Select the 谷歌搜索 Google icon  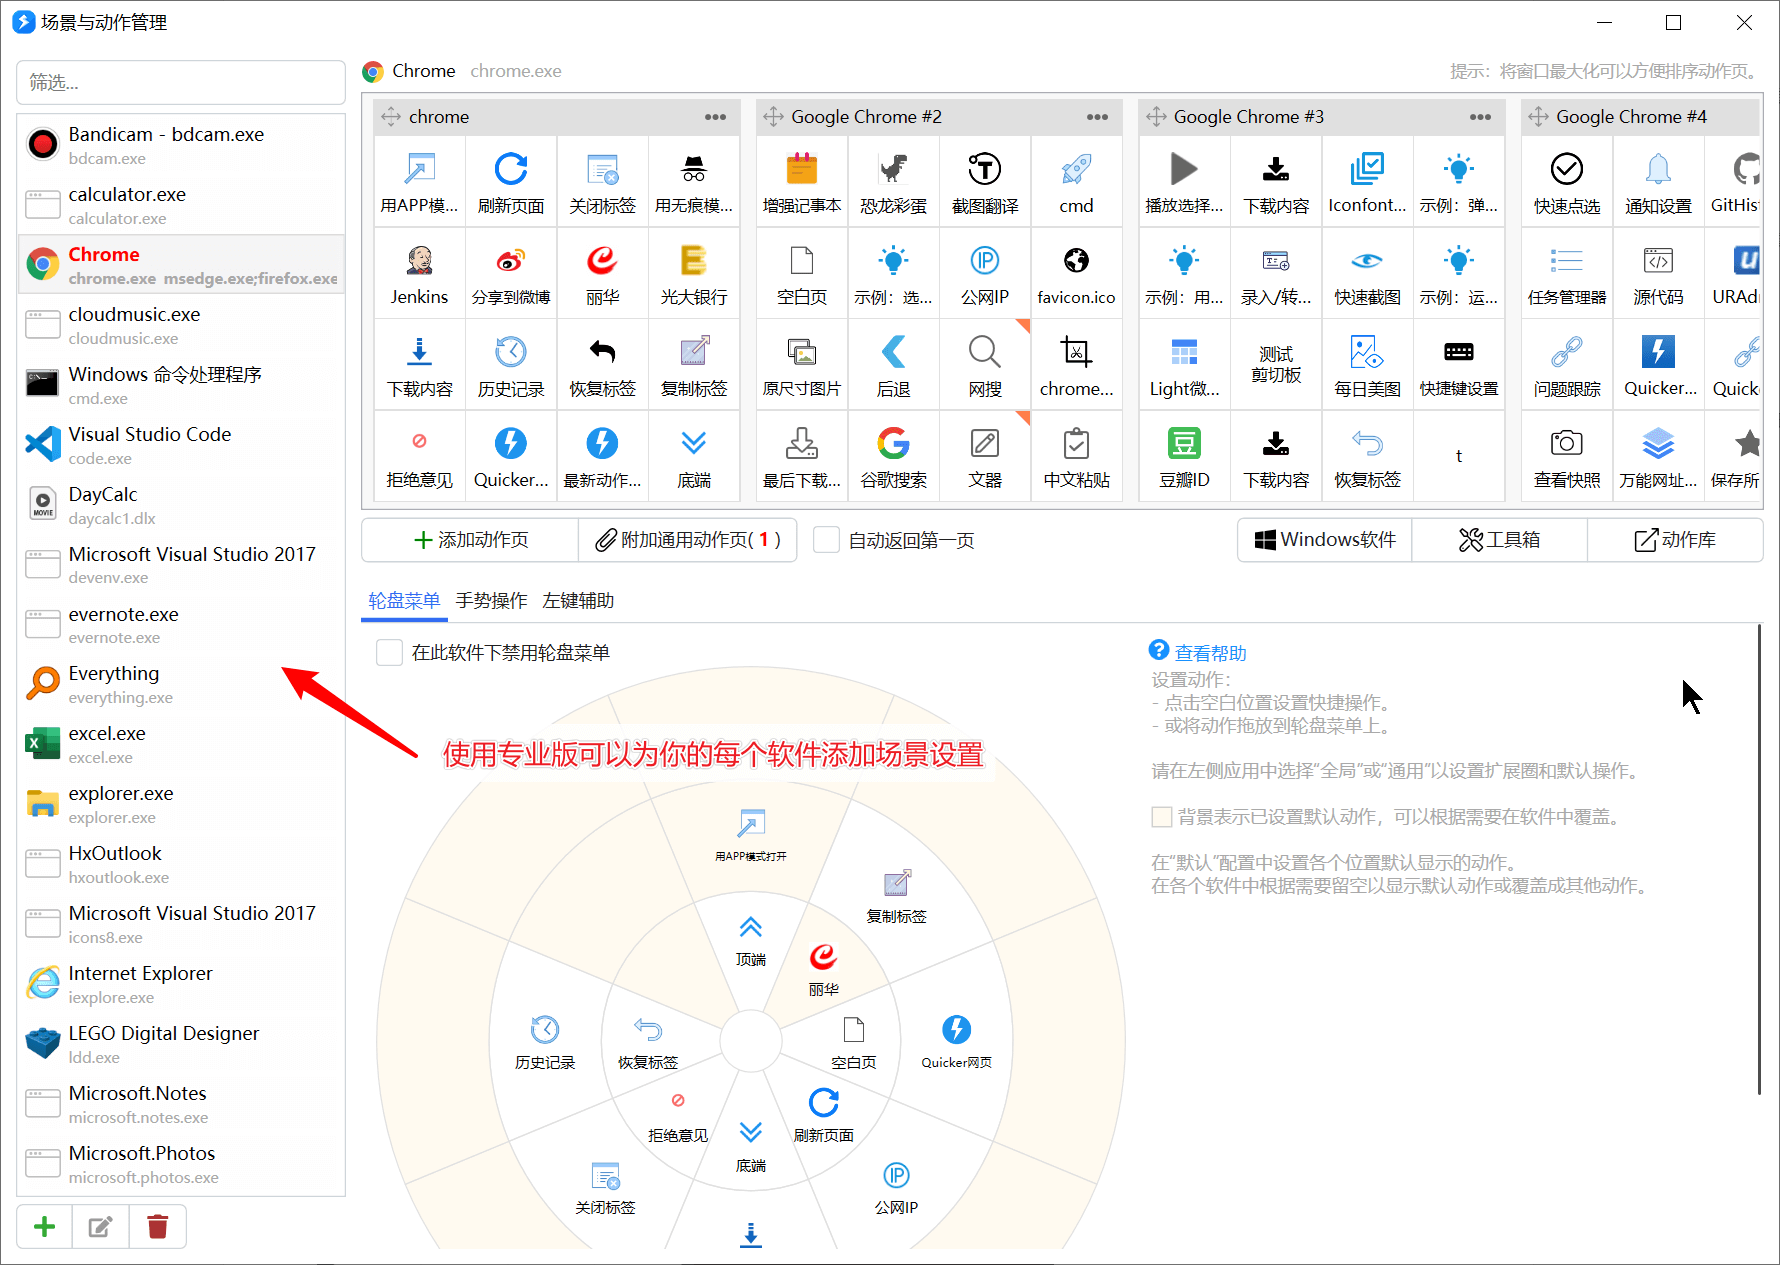[894, 443]
